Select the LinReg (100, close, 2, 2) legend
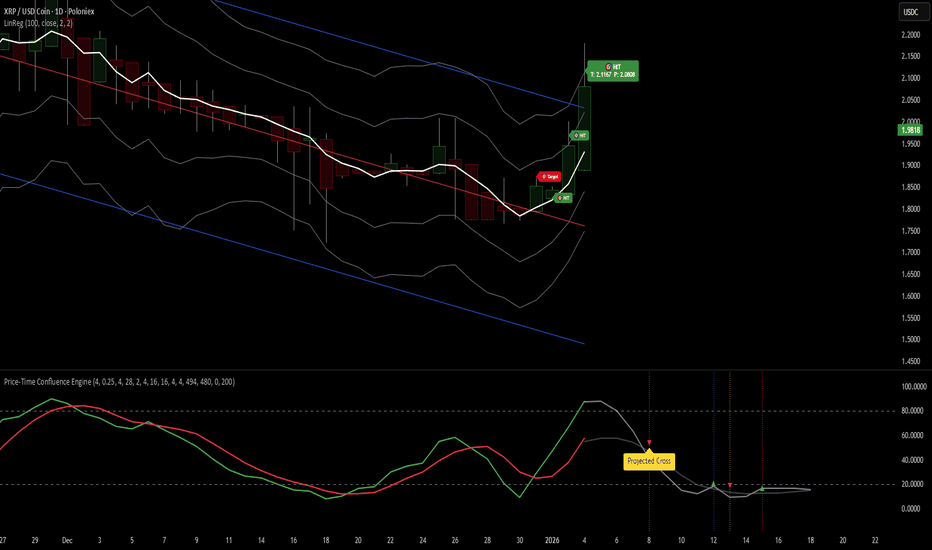Image resolution: width=932 pixels, height=550 pixels. [x=38, y=23]
